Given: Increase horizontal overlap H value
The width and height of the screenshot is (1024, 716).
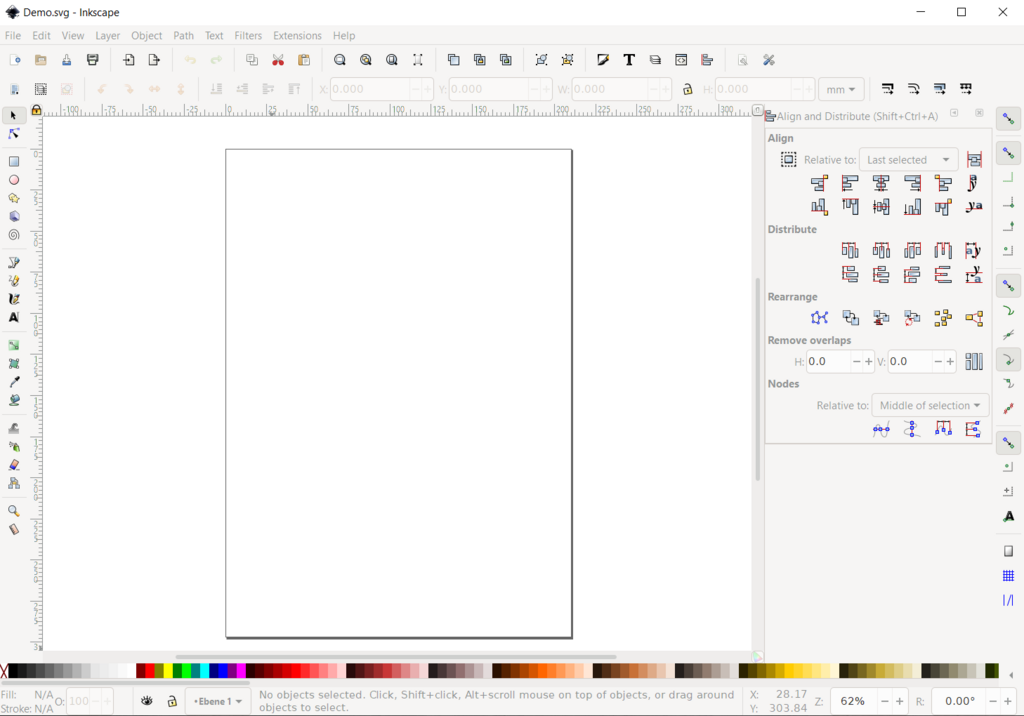Looking at the screenshot, I should click(x=869, y=361).
